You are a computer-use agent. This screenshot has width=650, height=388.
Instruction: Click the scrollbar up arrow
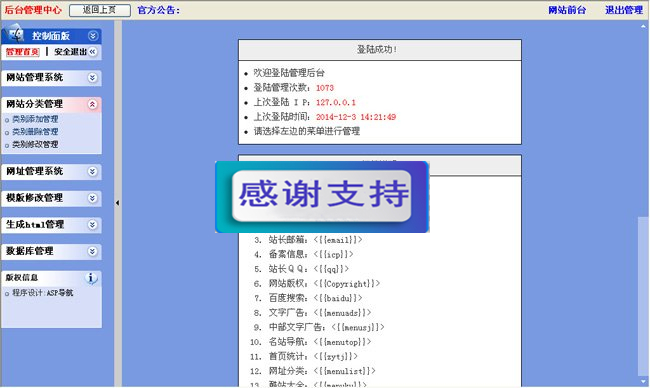[644, 26]
